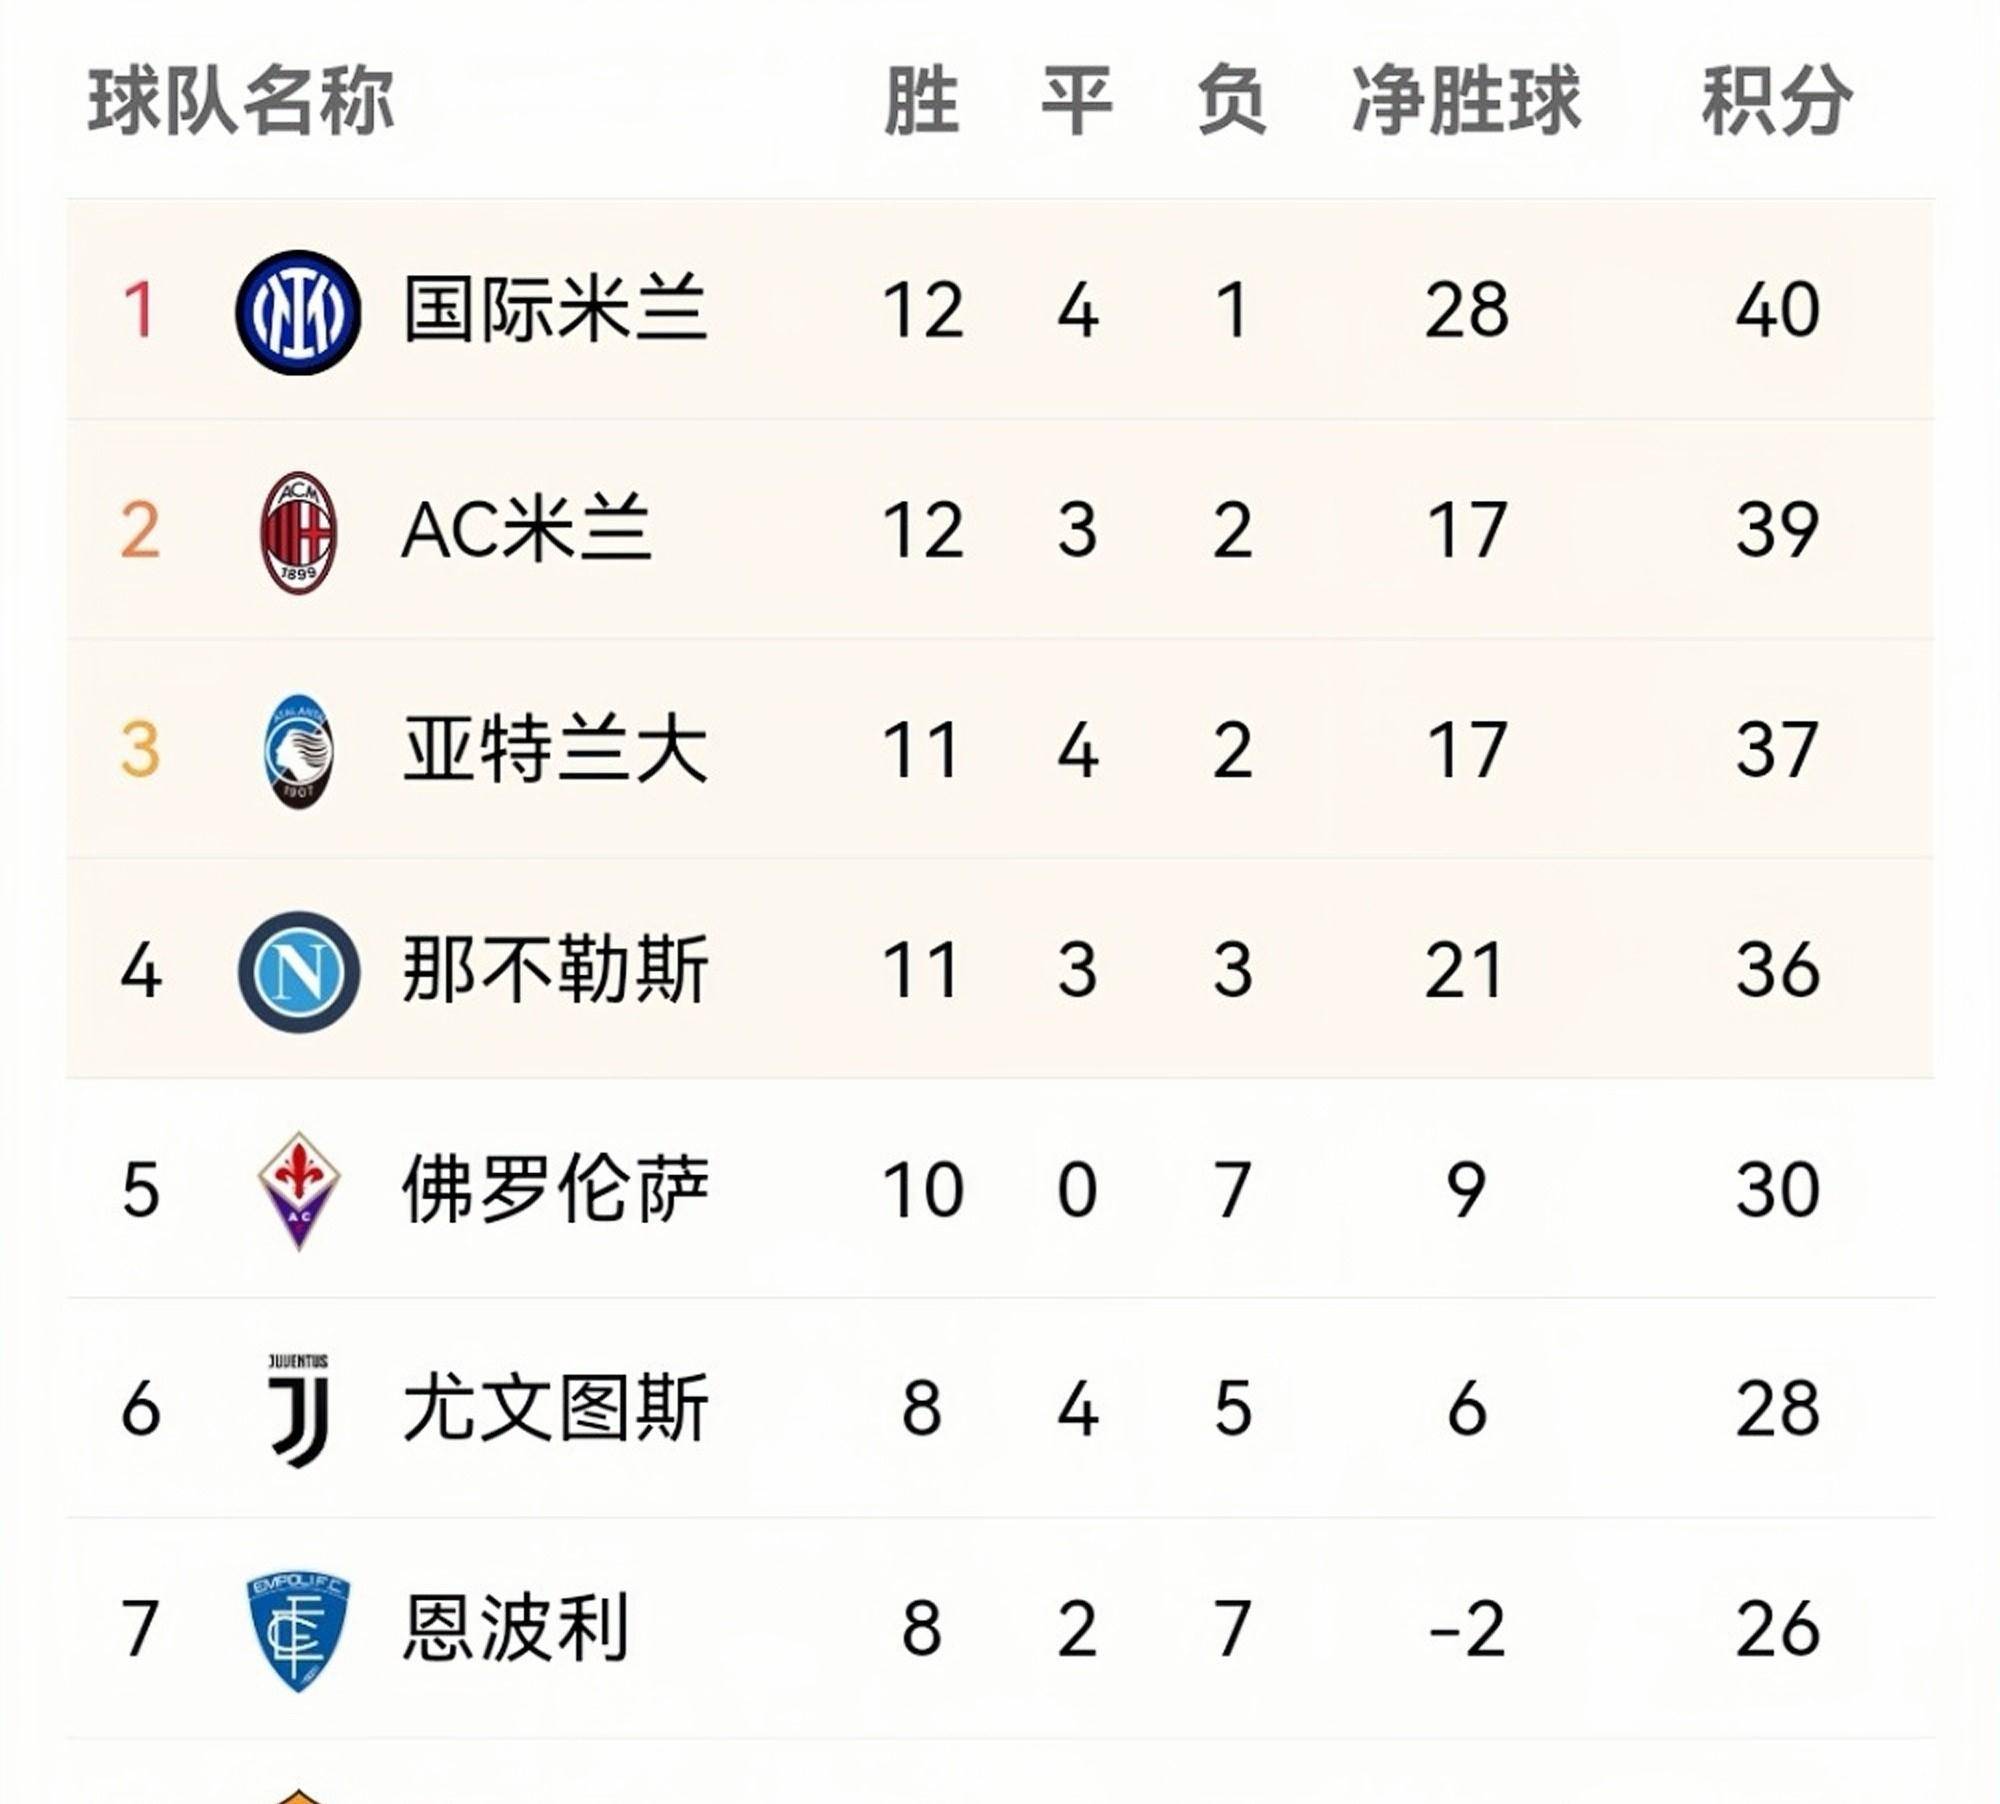
Task: Select the 亚特兰大 team name
Action: tap(555, 749)
